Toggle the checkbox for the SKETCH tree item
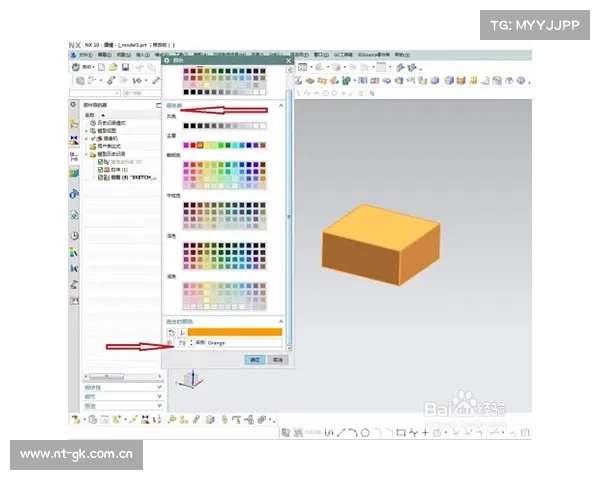The width and height of the screenshot is (600, 480). [x=100, y=177]
